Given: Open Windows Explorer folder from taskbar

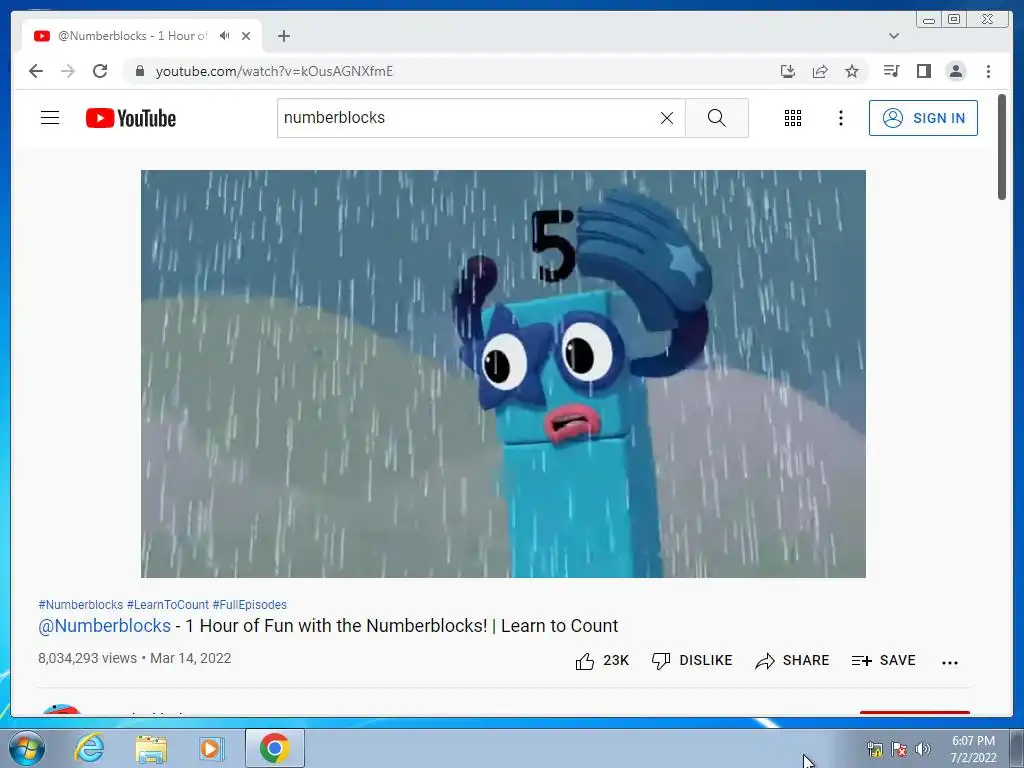Looking at the screenshot, I should coord(151,748).
